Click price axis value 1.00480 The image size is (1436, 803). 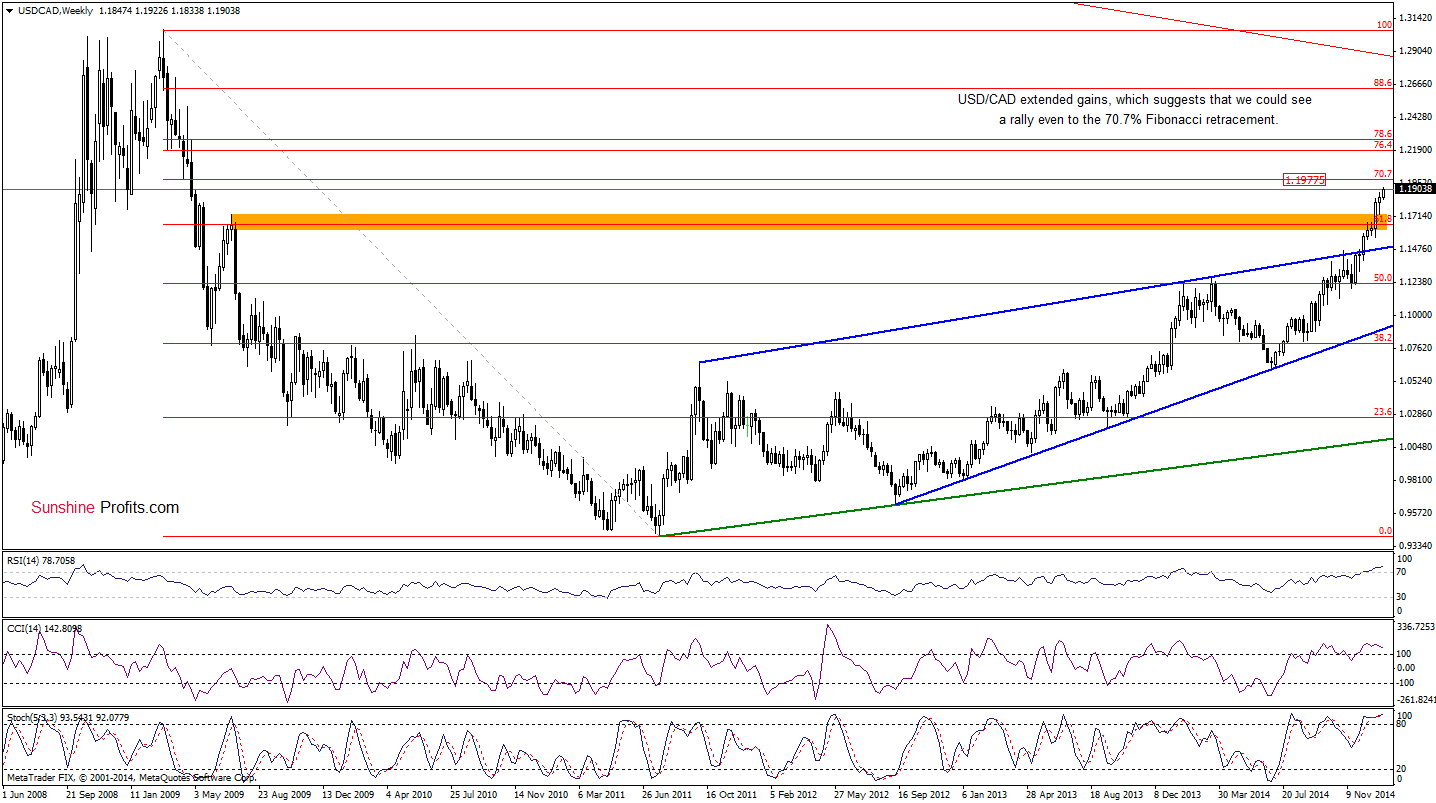pyautogui.click(x=1416, y=447)
